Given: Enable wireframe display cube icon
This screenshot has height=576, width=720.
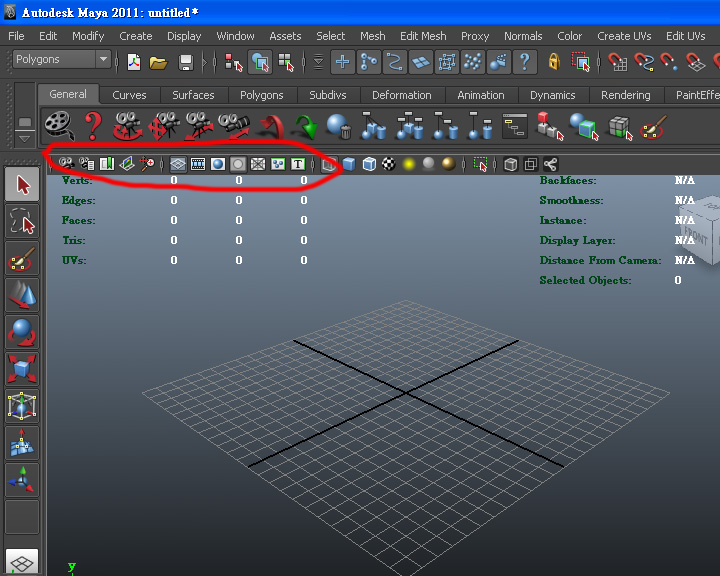Looking at the screenshot, I should 329,164.
